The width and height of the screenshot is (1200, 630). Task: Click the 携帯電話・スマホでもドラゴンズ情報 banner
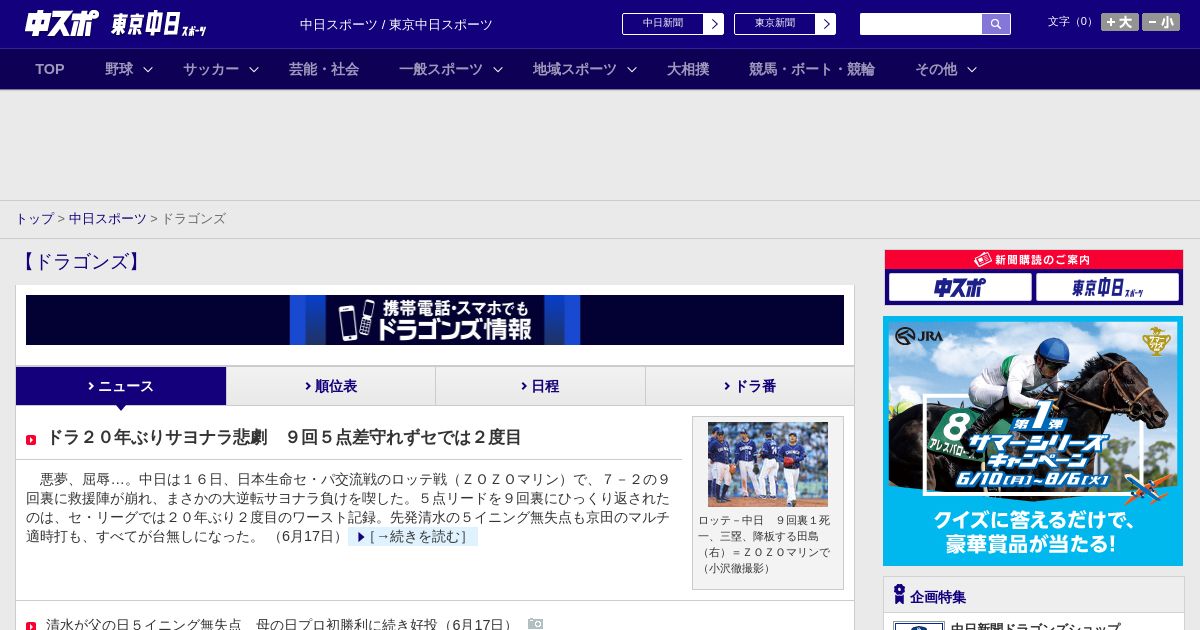point(435,320)
